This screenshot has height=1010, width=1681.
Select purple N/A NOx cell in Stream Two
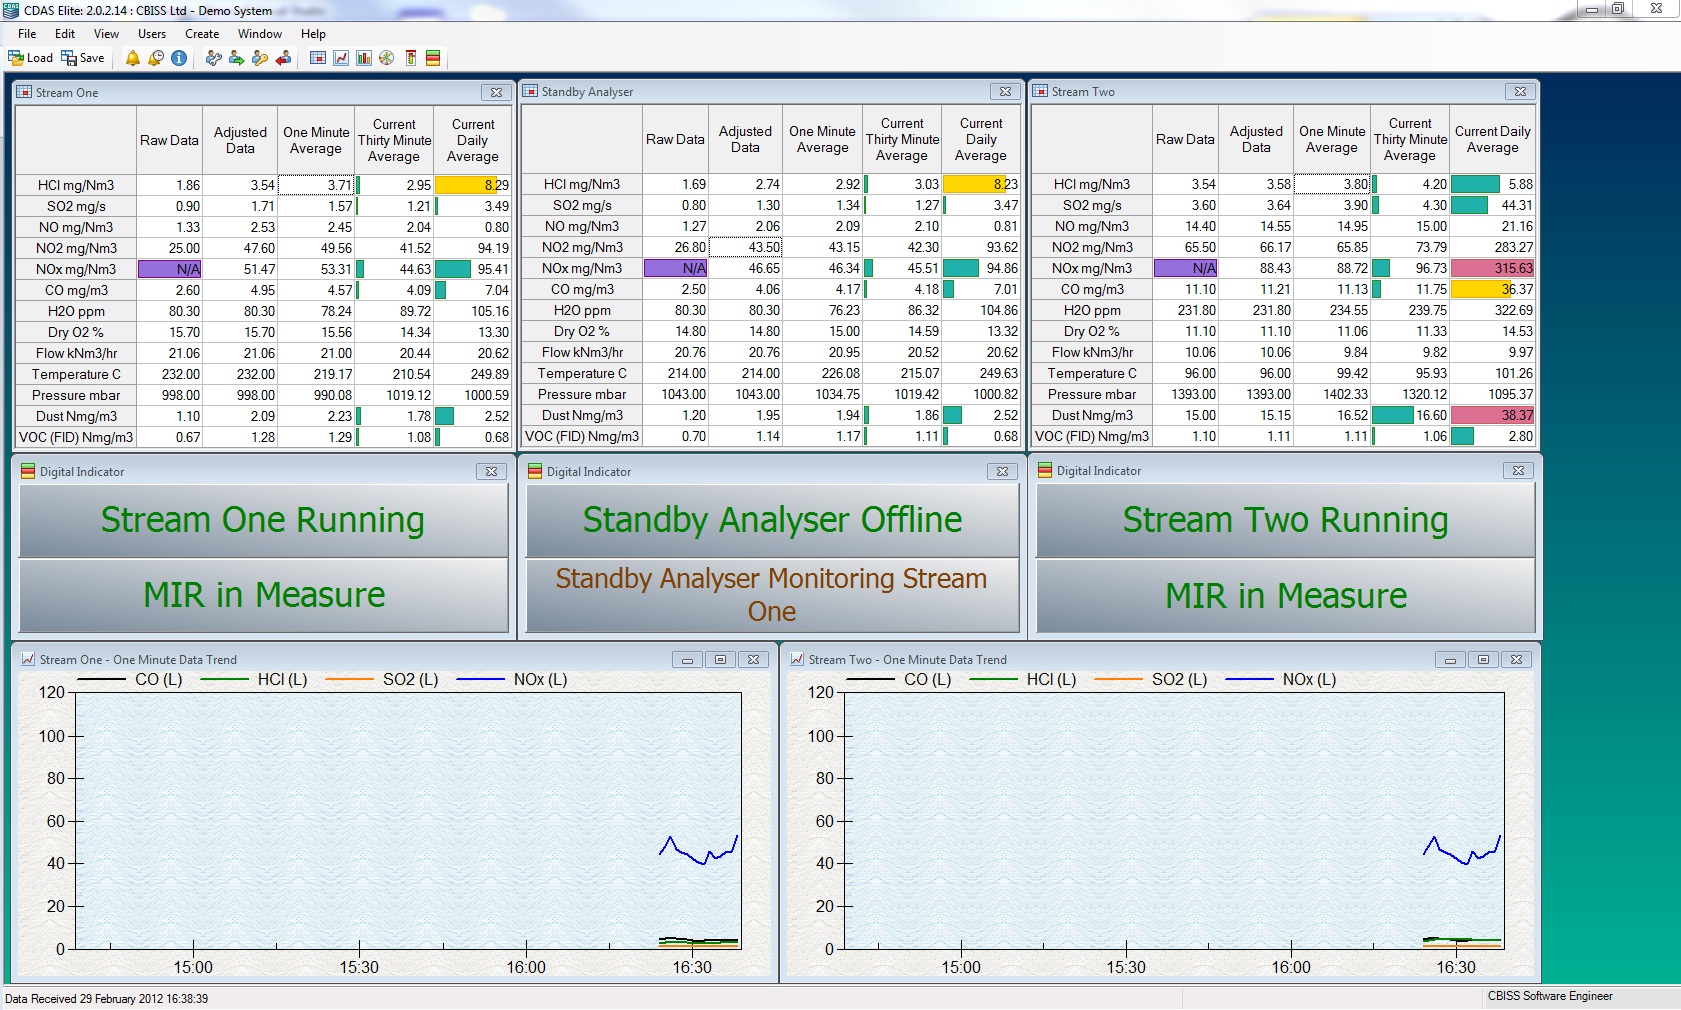click(1184, 268)
